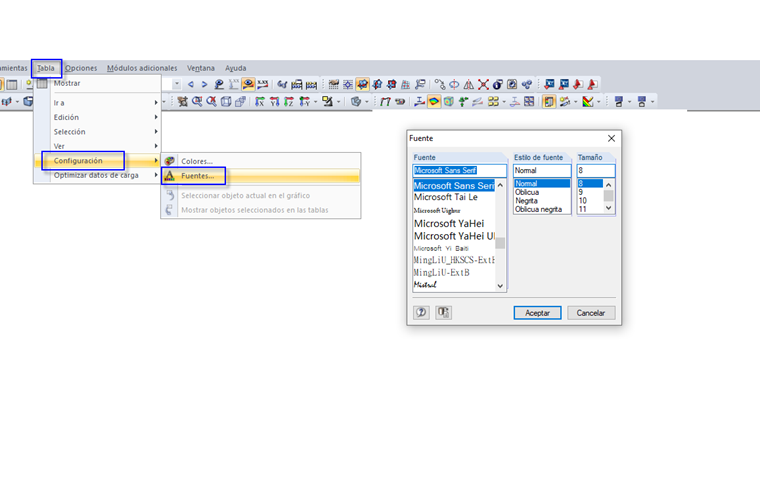This screenshot has width=760, height=500.
Task: Click the font list scrollbar thumb
Action: (x=500, y=243)
